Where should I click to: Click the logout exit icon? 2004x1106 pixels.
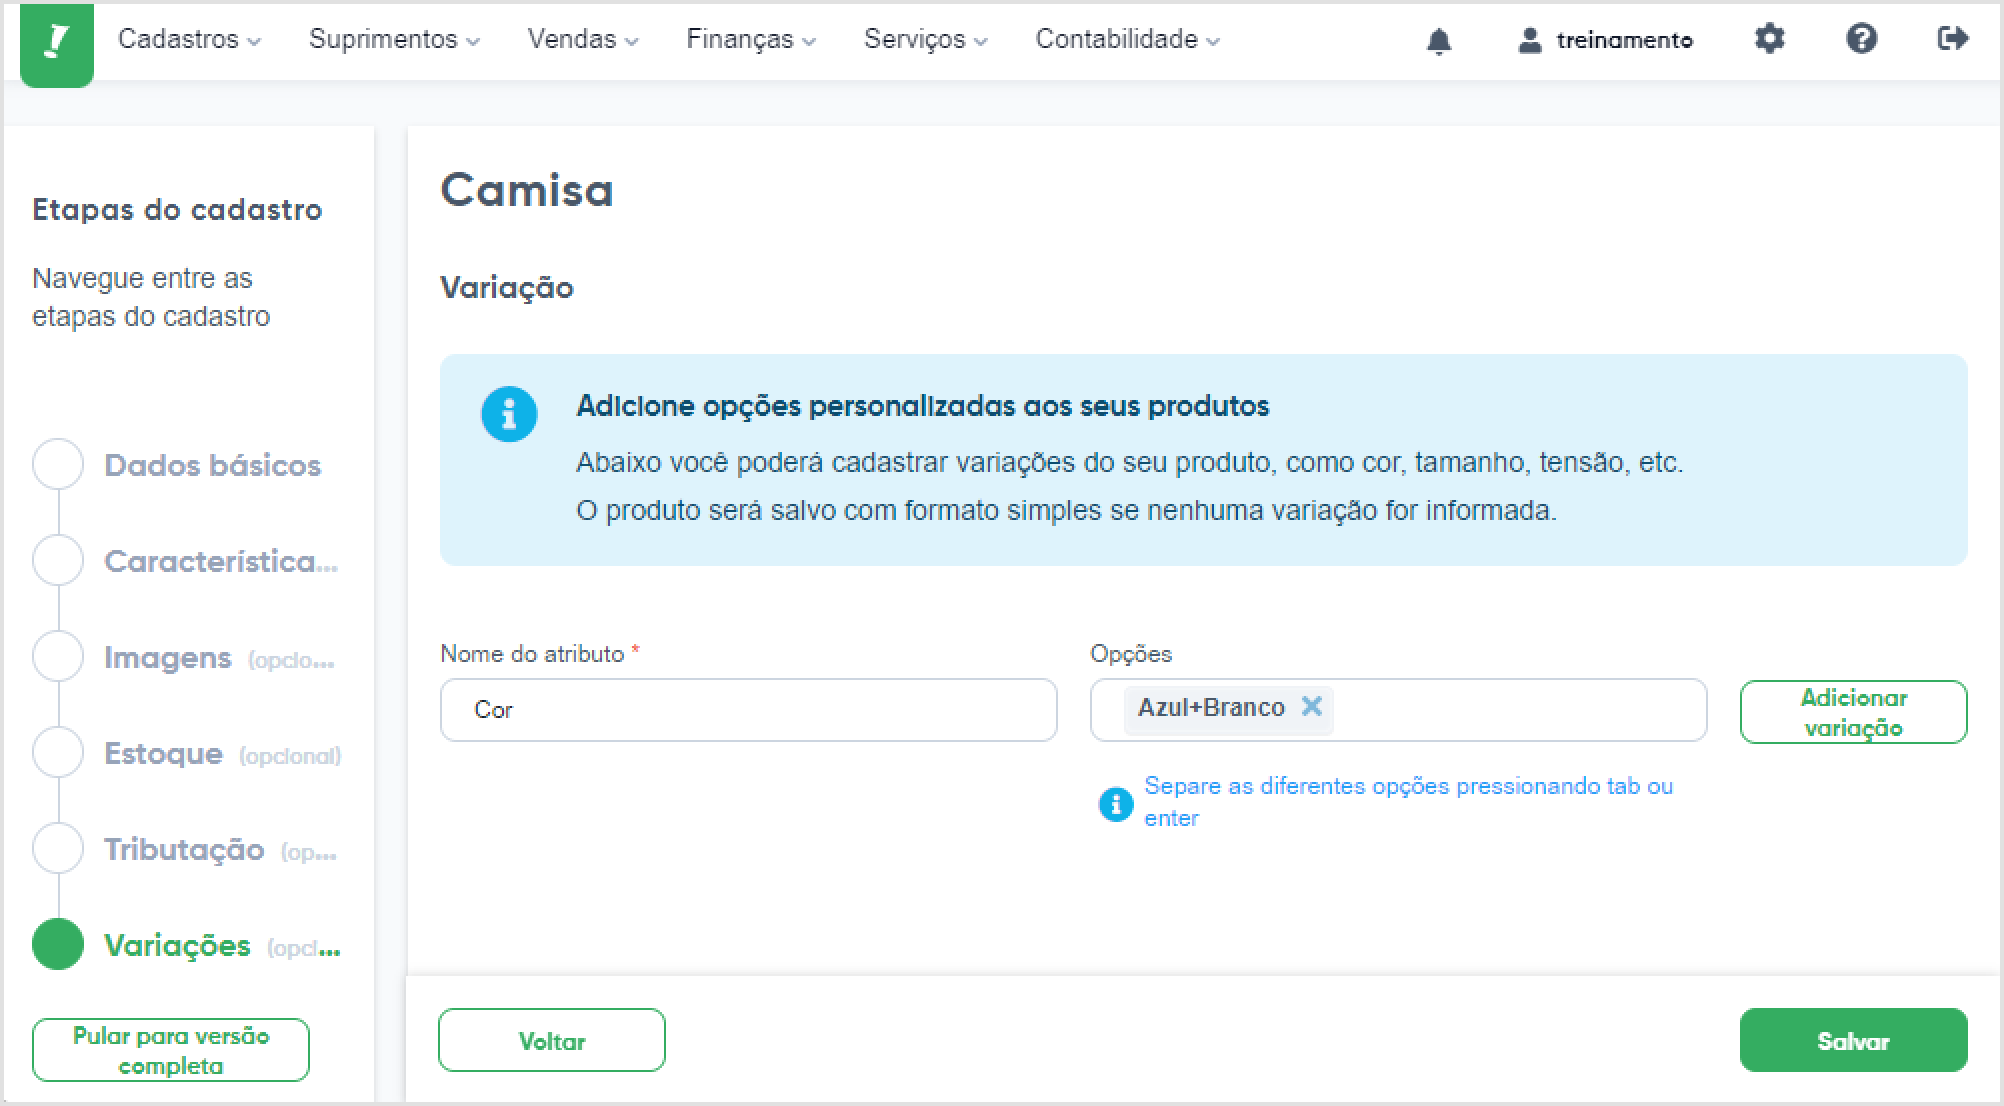(1952, 39)
